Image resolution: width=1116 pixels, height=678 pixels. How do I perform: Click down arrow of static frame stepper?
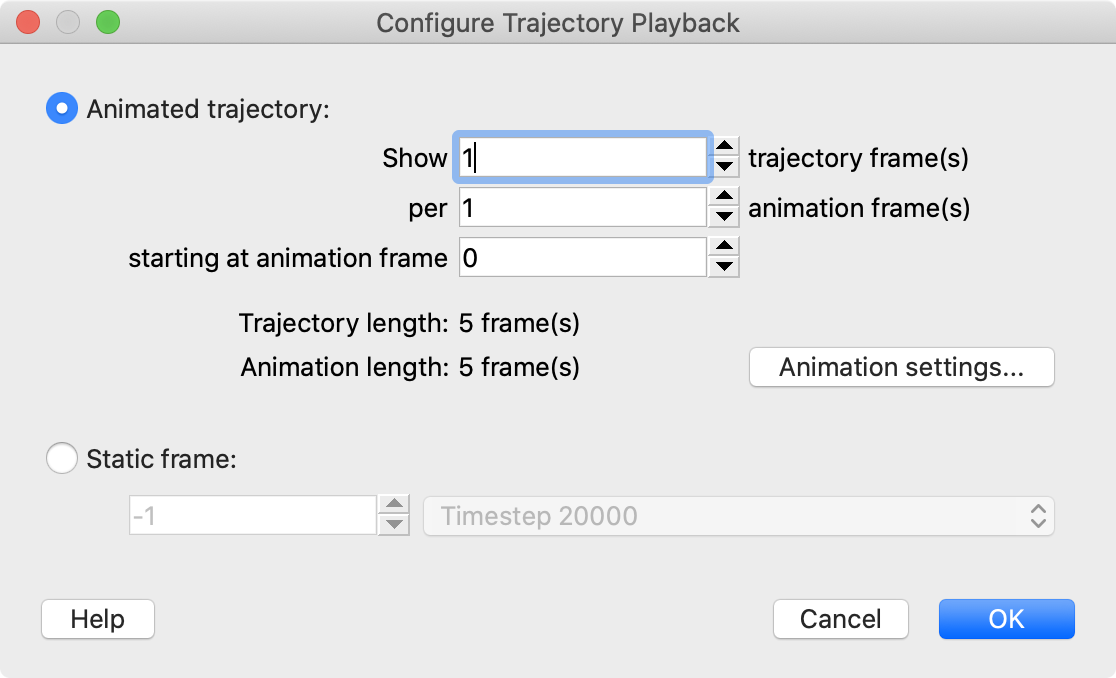pyautogui.click(x=396, y=526)
